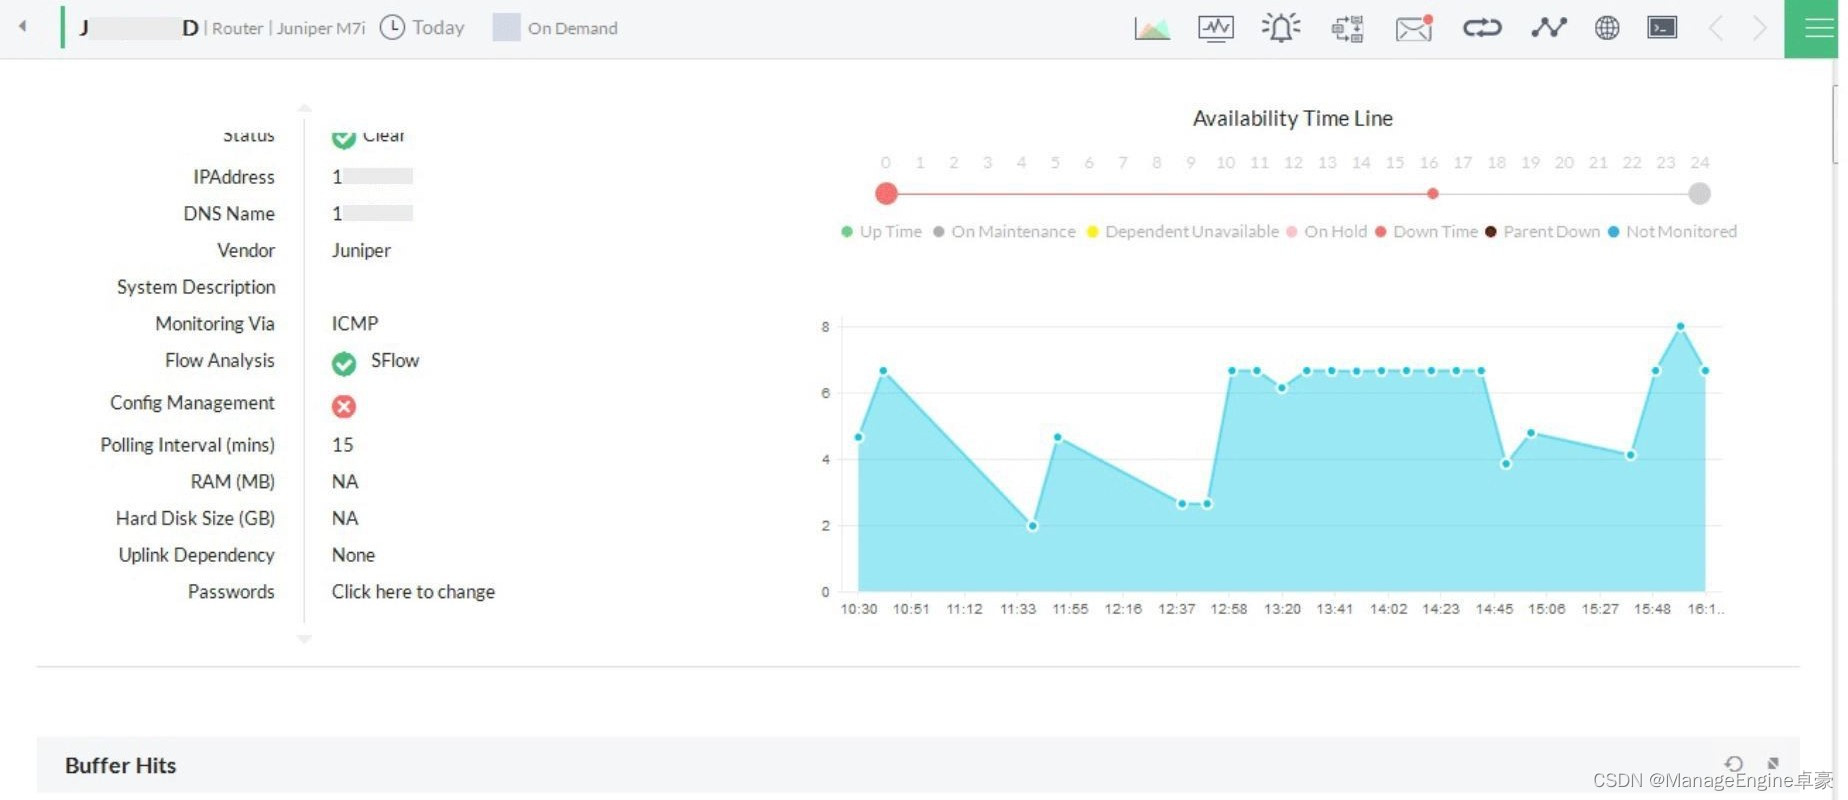
Task: Click the trace route line-graph icon
Action: pyautogui.click(x=1548, y=27)
